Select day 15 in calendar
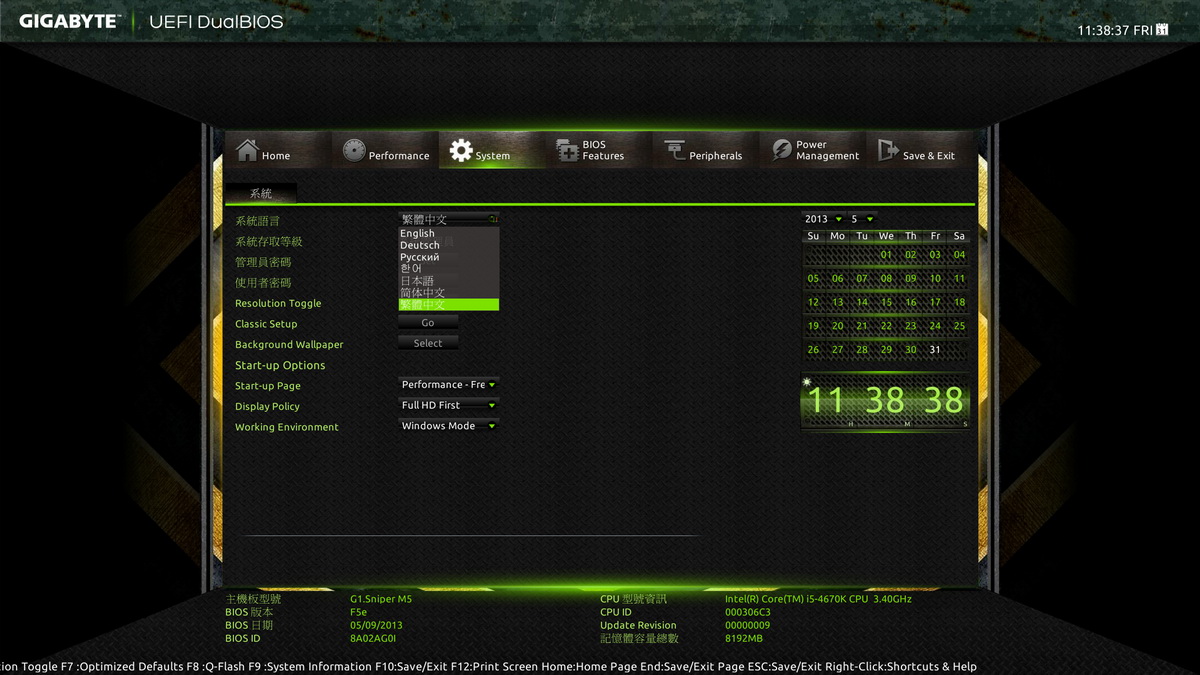This screenshot has width=1200, height=675. [x=886, y=302]
